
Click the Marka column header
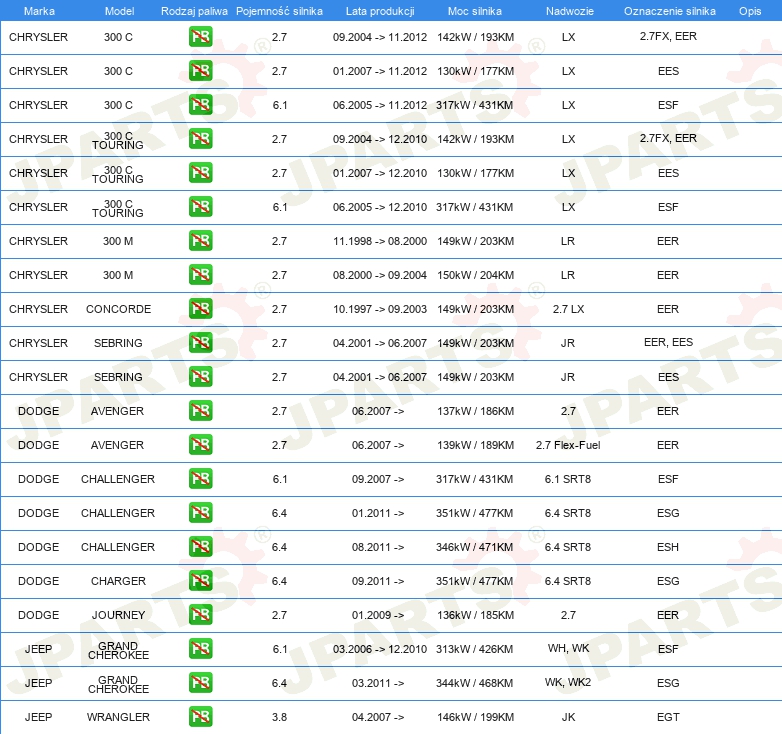(39, 11)
